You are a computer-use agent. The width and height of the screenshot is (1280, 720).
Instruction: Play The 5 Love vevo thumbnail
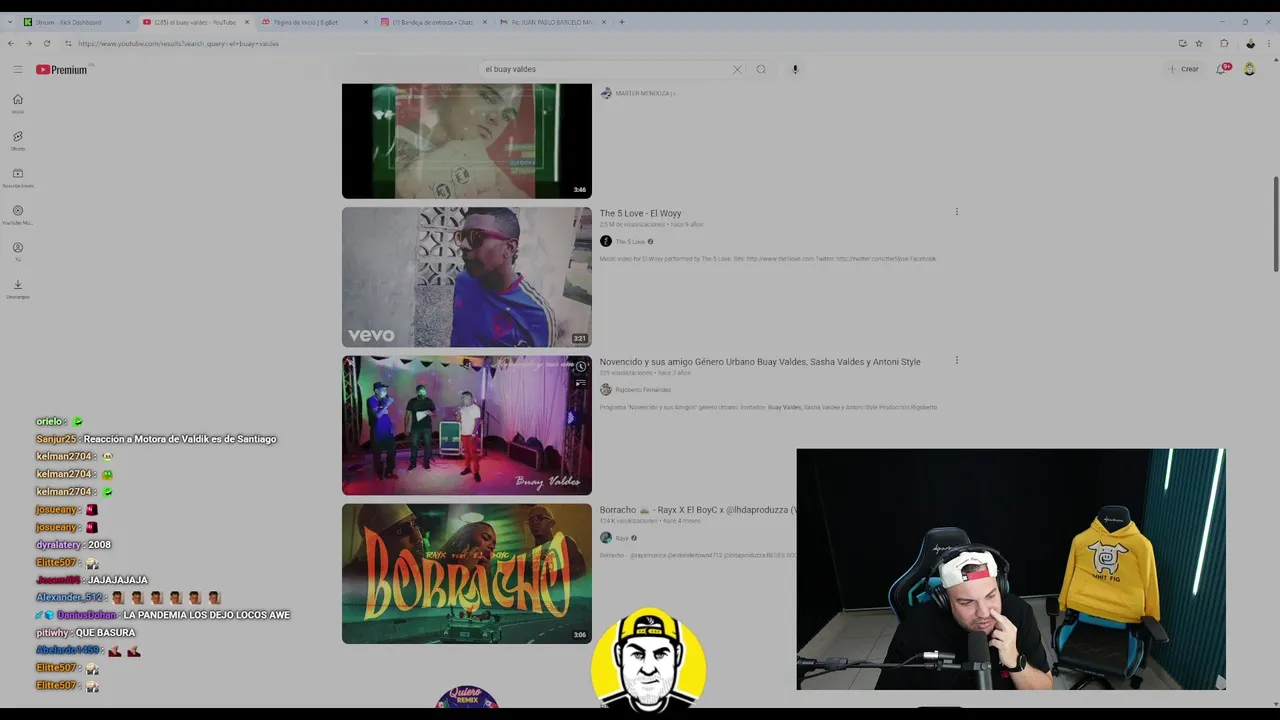467,277
